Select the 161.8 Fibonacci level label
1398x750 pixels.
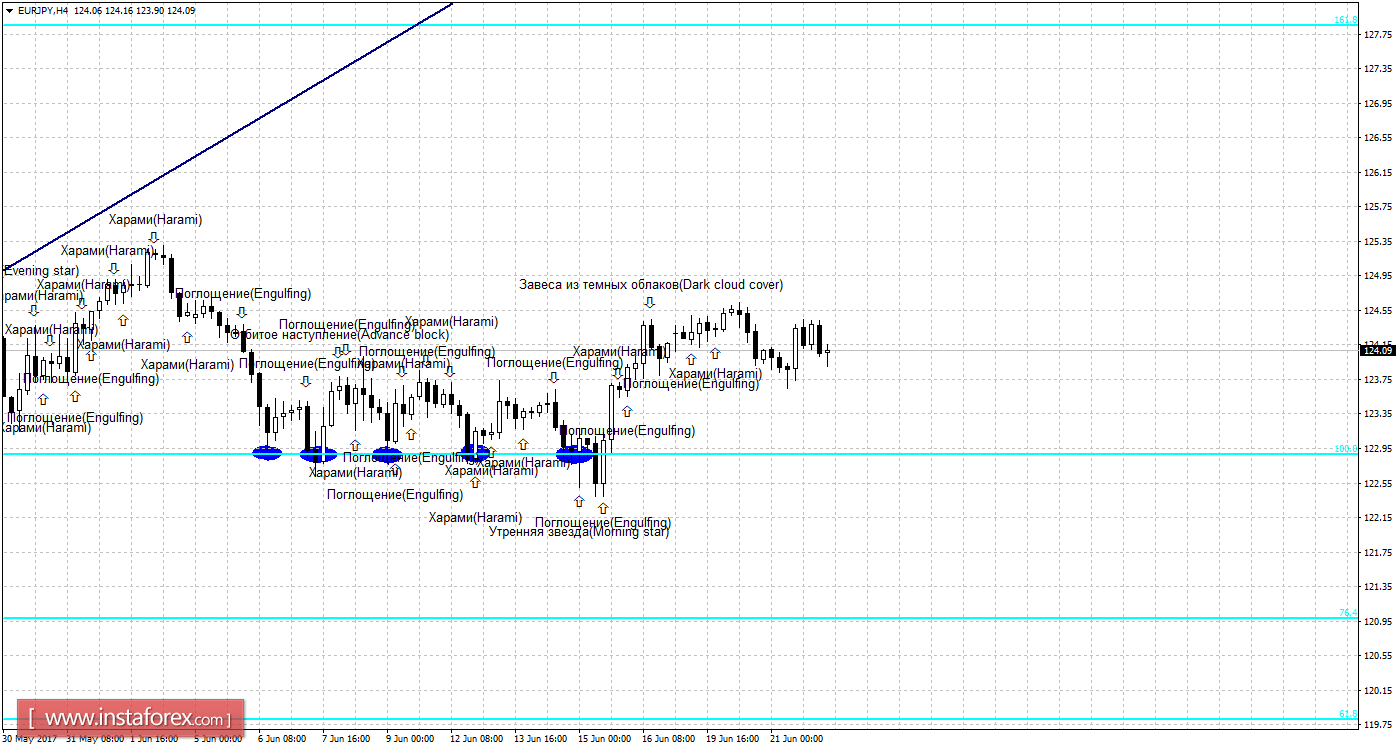pyautogui.click(x=1346, y=20)
